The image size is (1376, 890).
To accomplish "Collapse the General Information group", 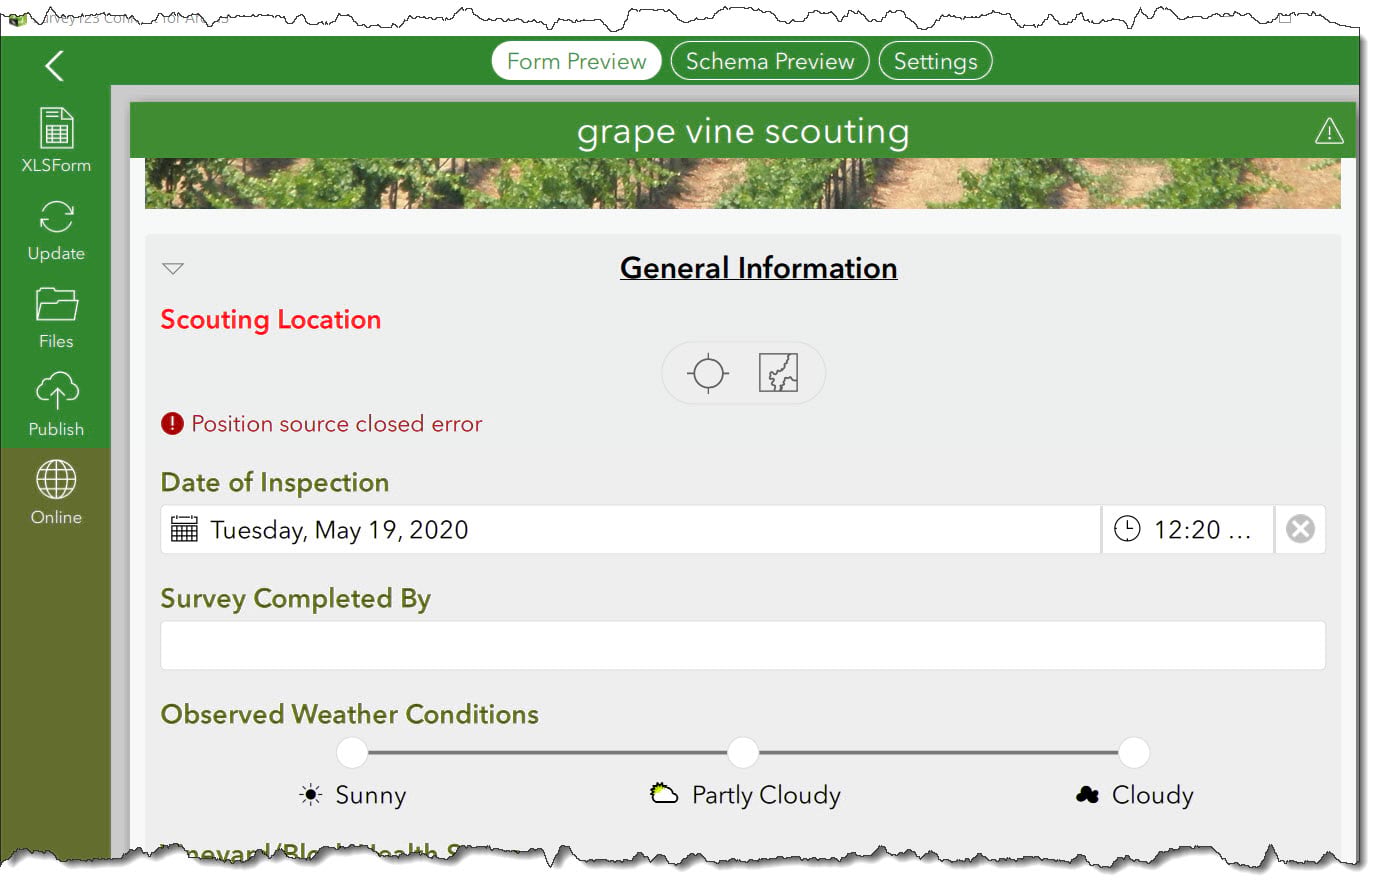I will tap(173, 269).
